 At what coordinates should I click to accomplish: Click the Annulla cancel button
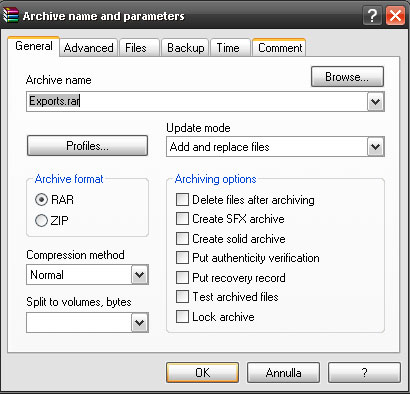click(283, 373)
